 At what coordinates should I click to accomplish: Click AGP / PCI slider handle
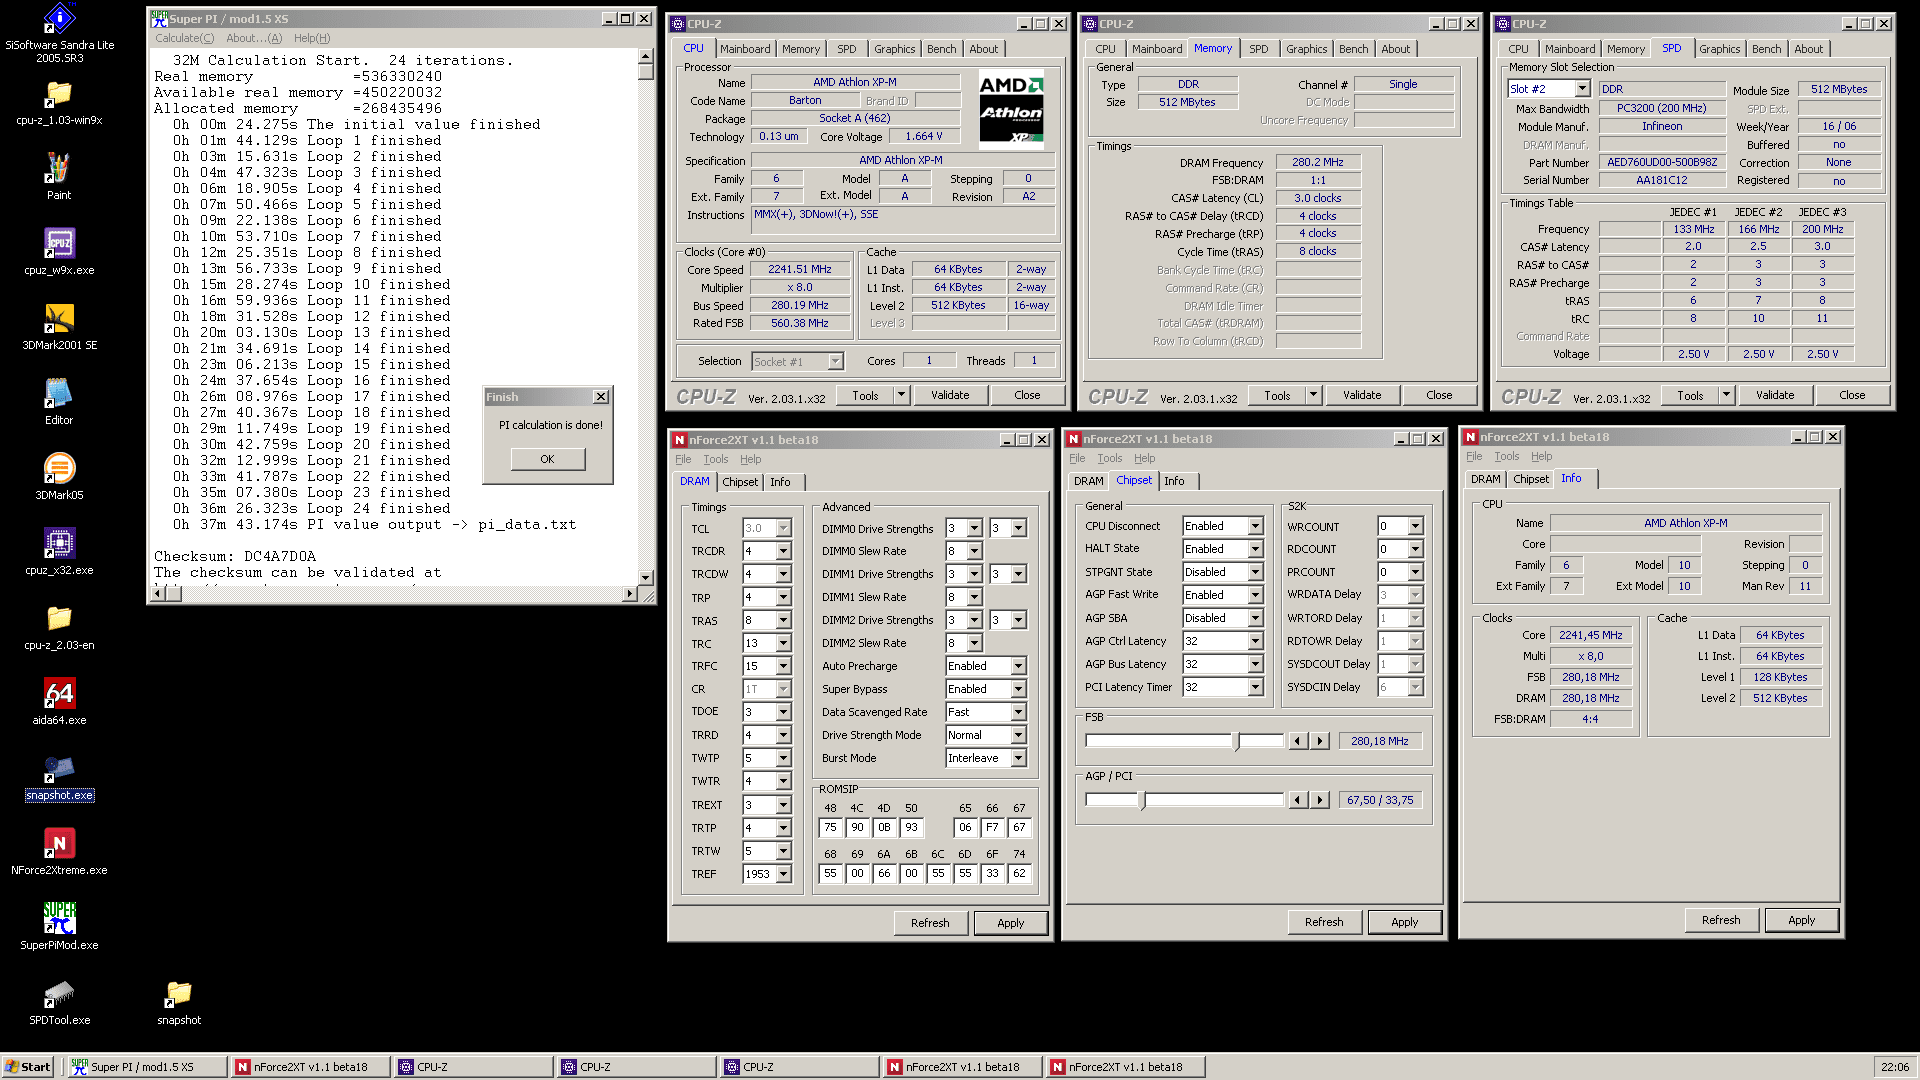pyautogui.click(x=1143, y=800)
